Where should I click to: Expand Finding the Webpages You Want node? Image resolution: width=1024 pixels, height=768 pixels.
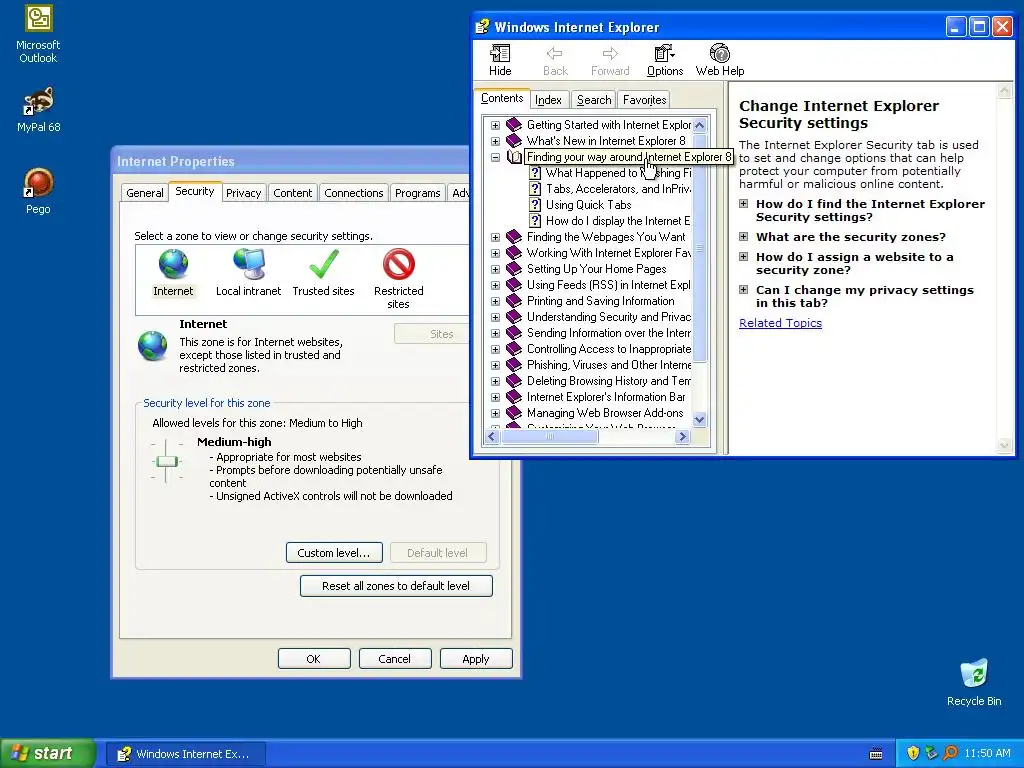click(495, 237)
